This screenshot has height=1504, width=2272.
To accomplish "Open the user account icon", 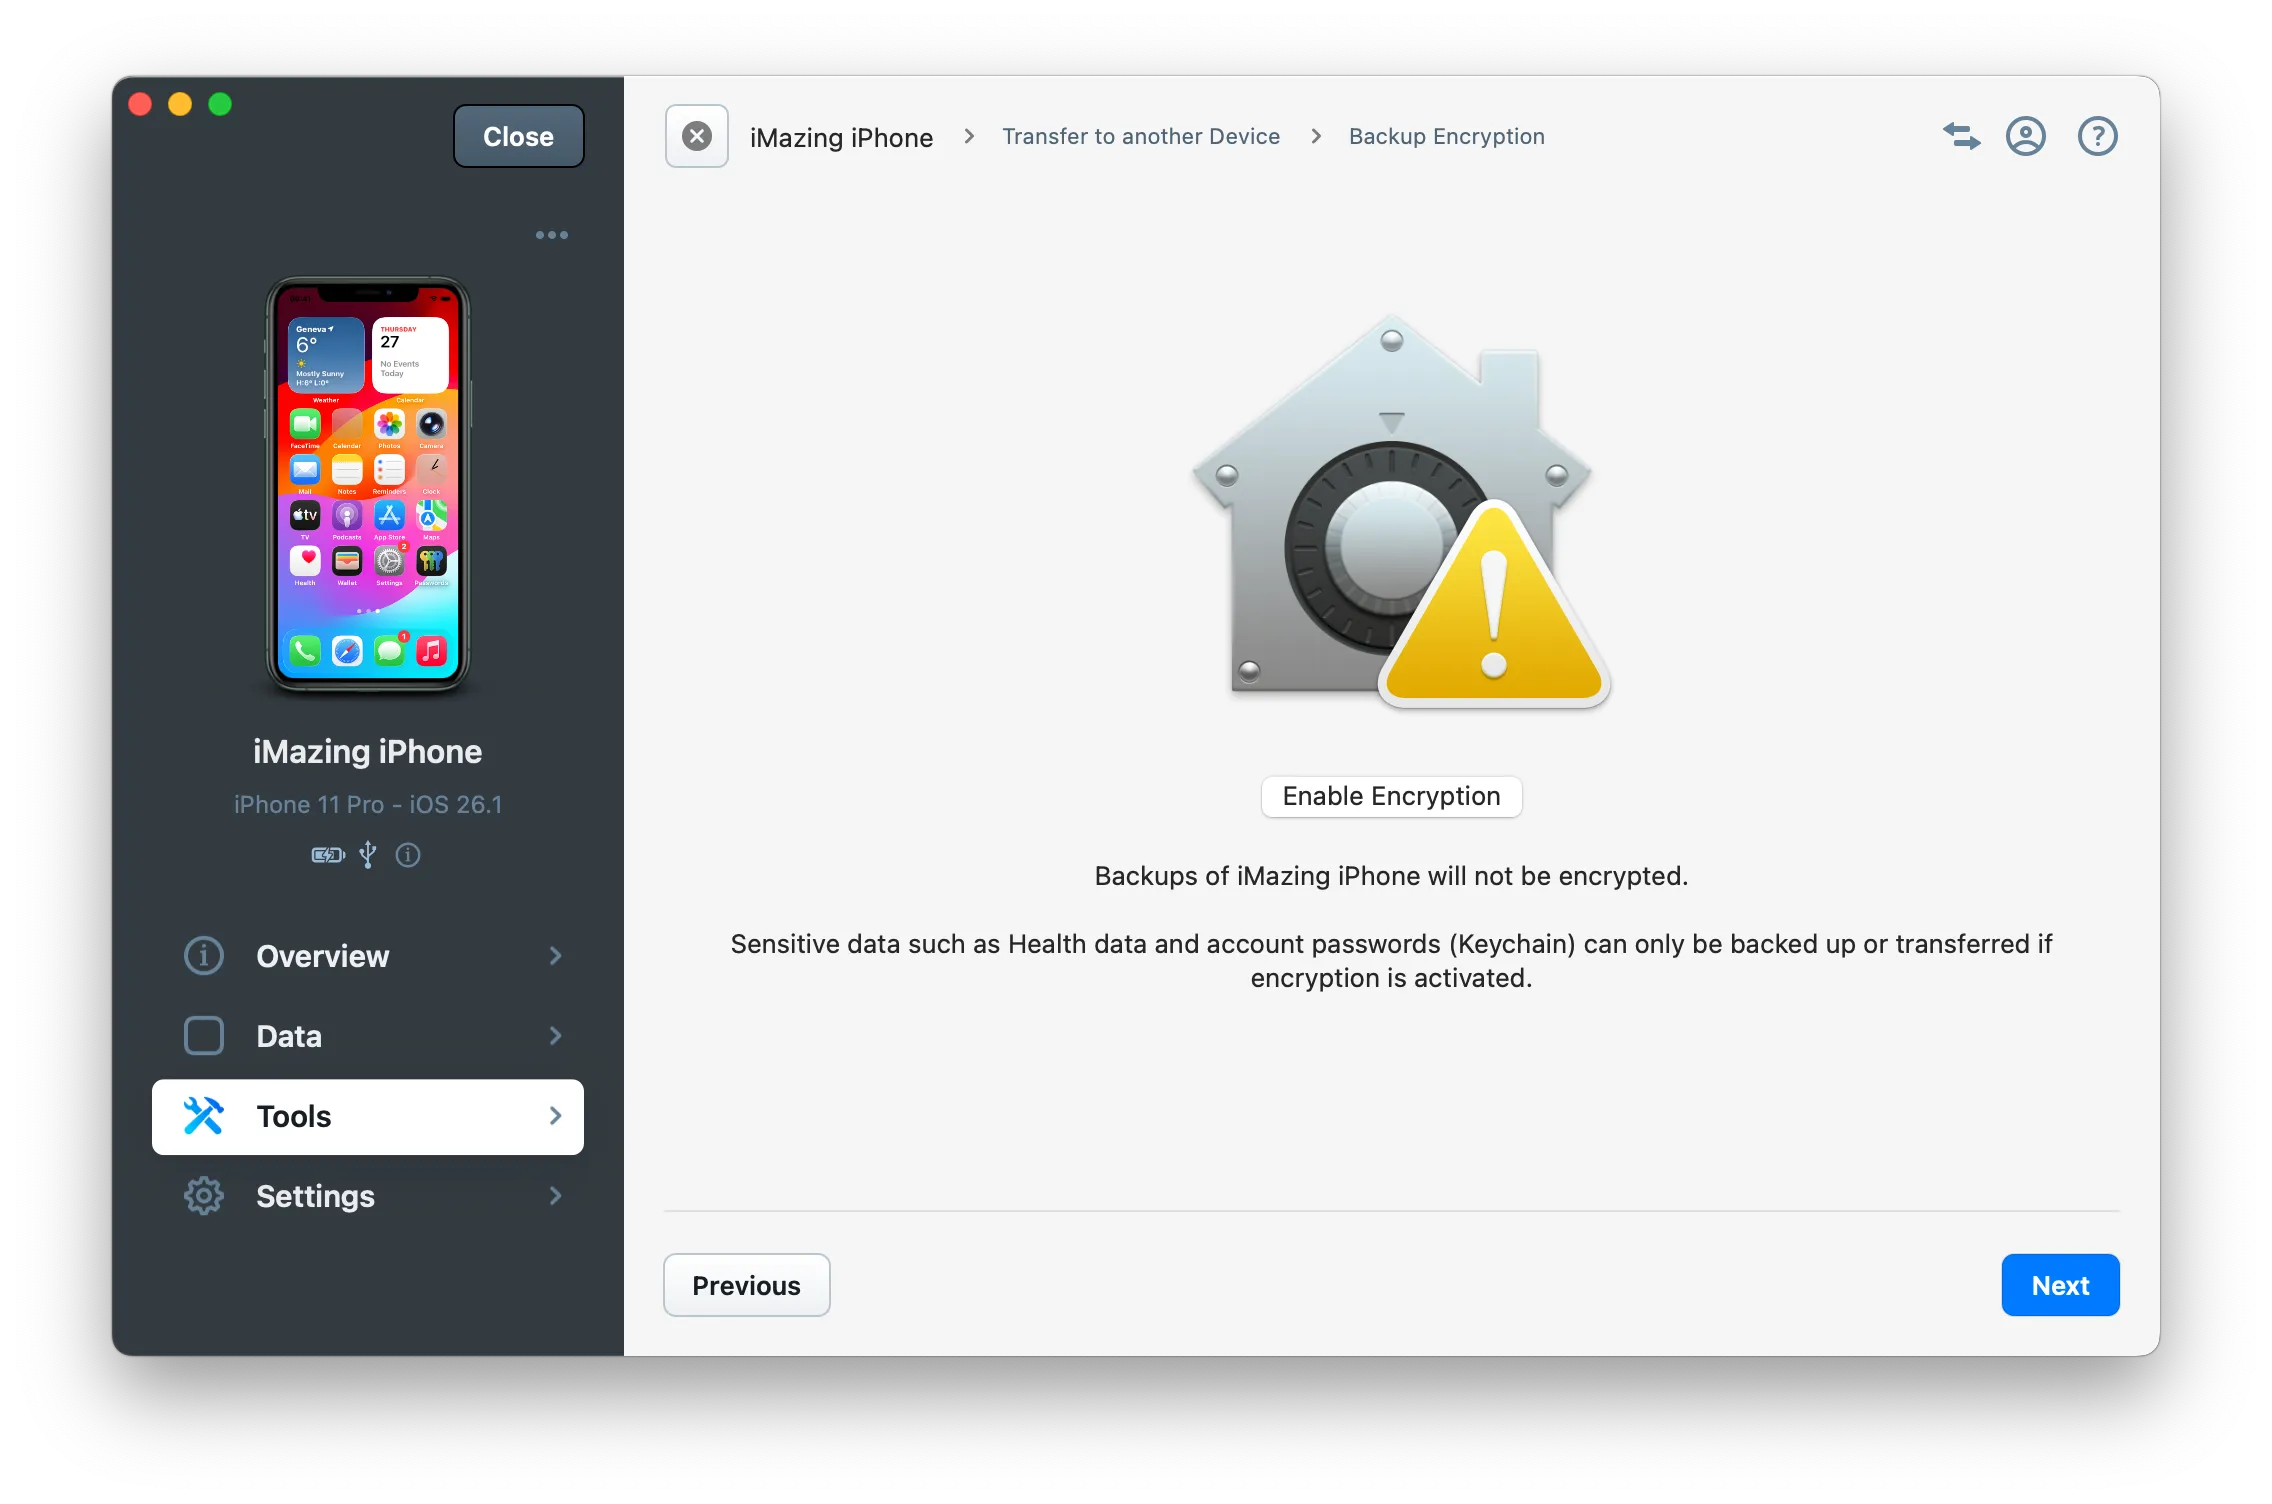I will point(2025,136).
